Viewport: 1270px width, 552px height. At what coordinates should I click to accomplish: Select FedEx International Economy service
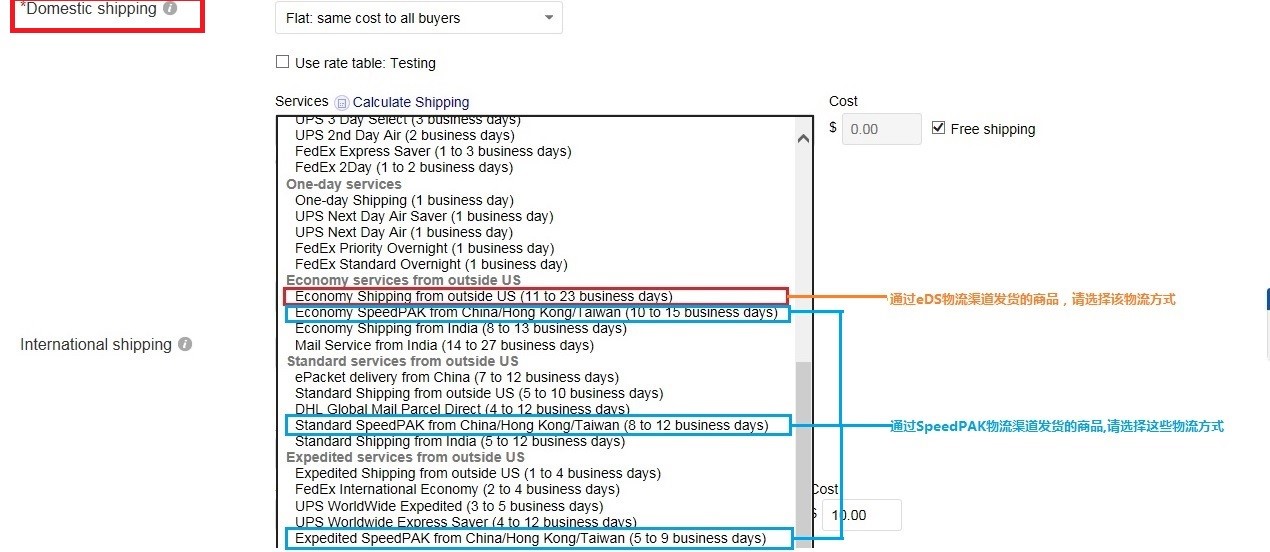pyautogui.click(x=457, y=489)
